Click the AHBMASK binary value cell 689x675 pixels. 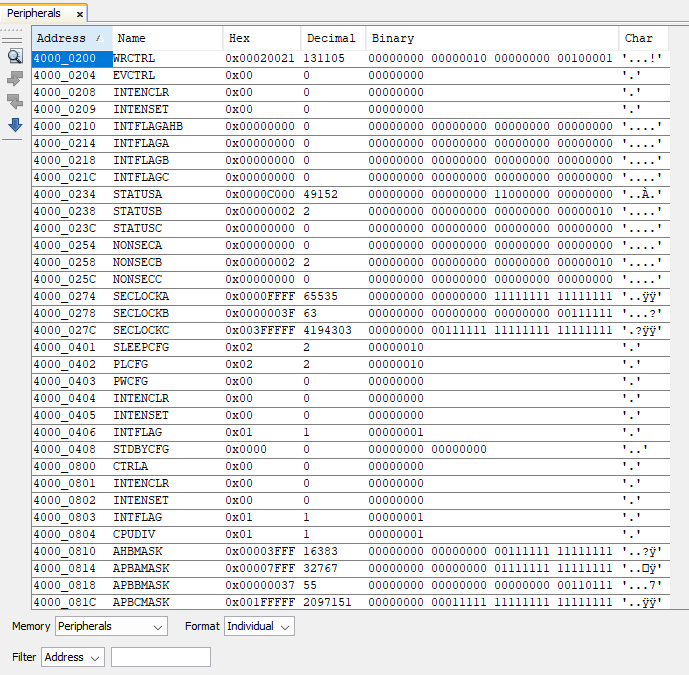tap(489, 551)
